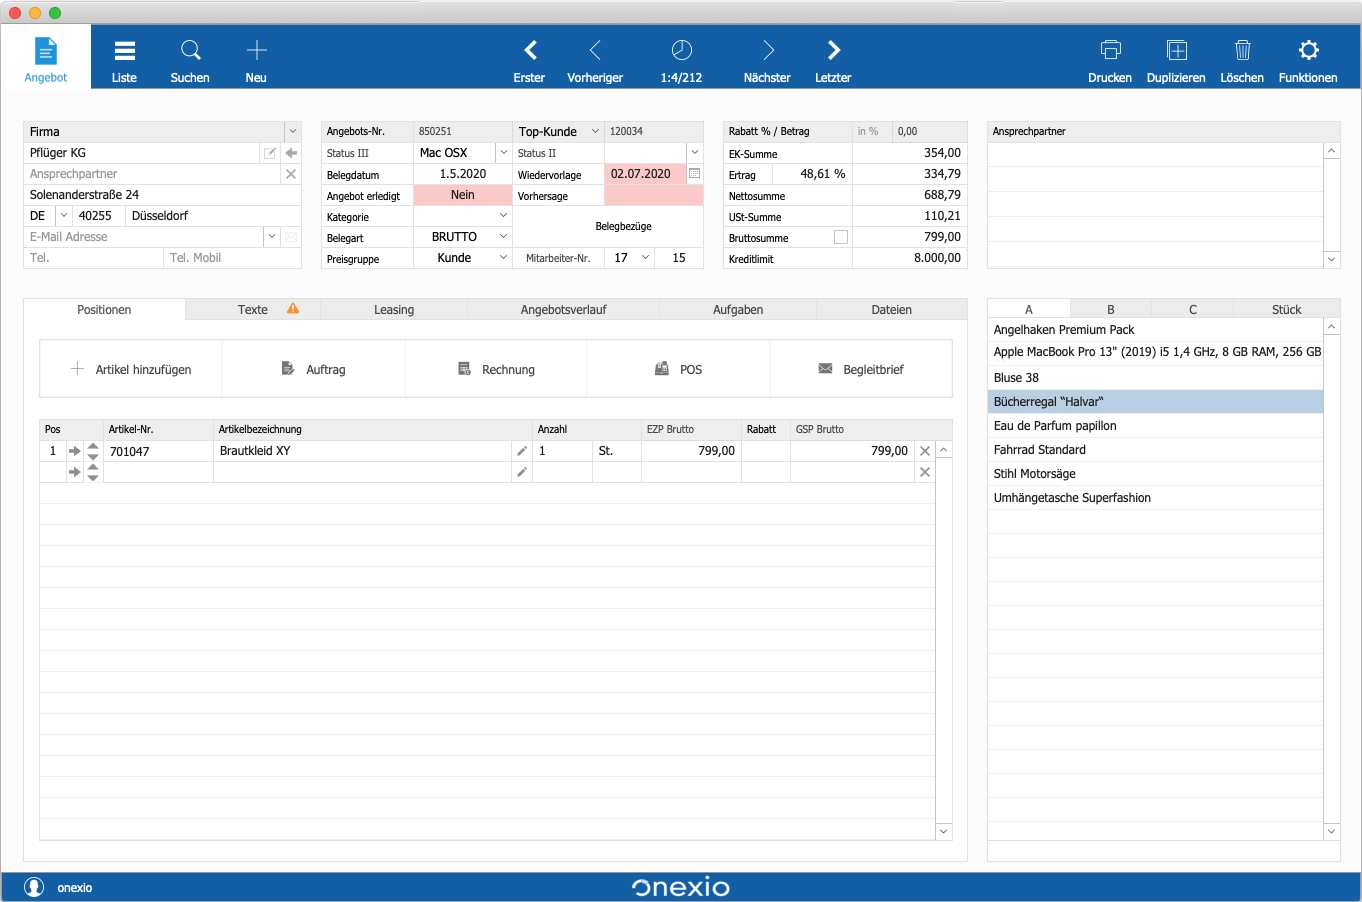Screen dimensions: 1362x902
Task: Move position 1 down with the down arrow
Action: pos(93,456)
